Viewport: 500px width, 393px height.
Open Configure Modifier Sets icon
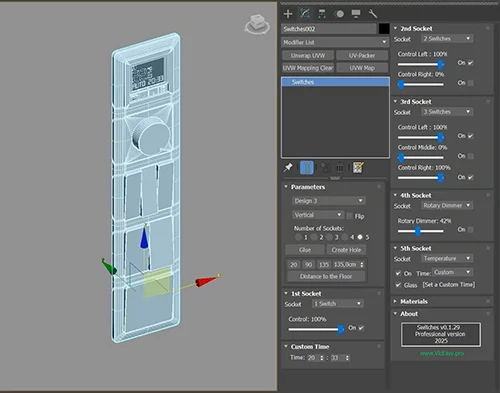[x=358, y=167]
